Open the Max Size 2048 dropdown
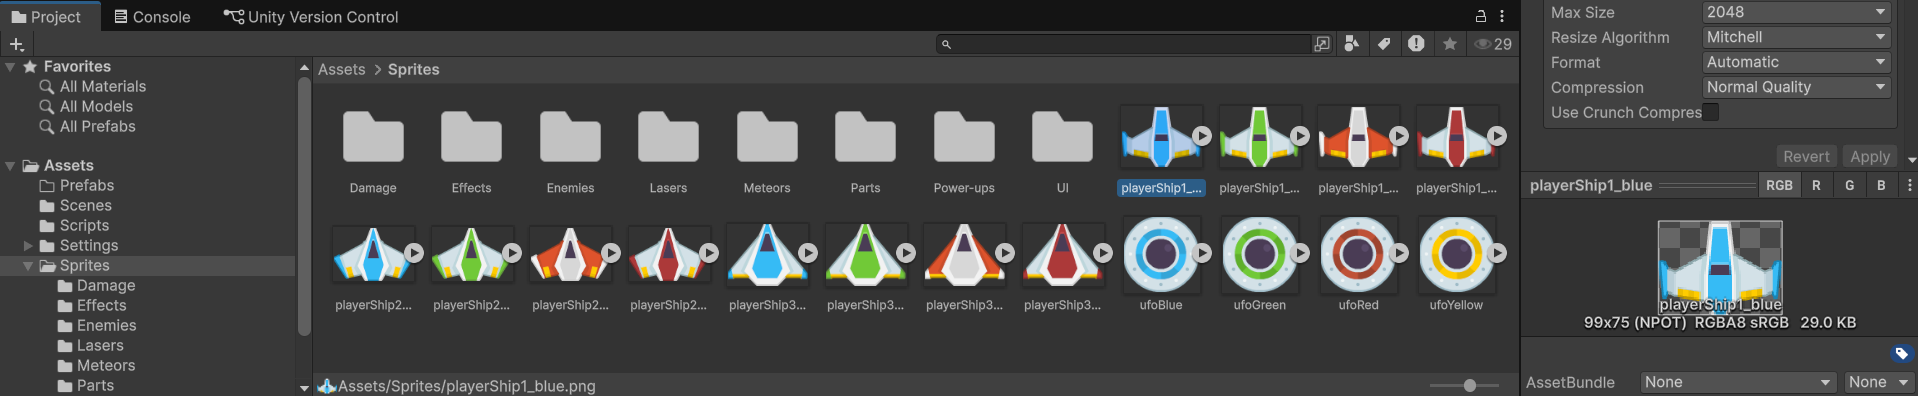Image resolution: width=1918 pixels, height=396 pixels. coord(1797,12)
